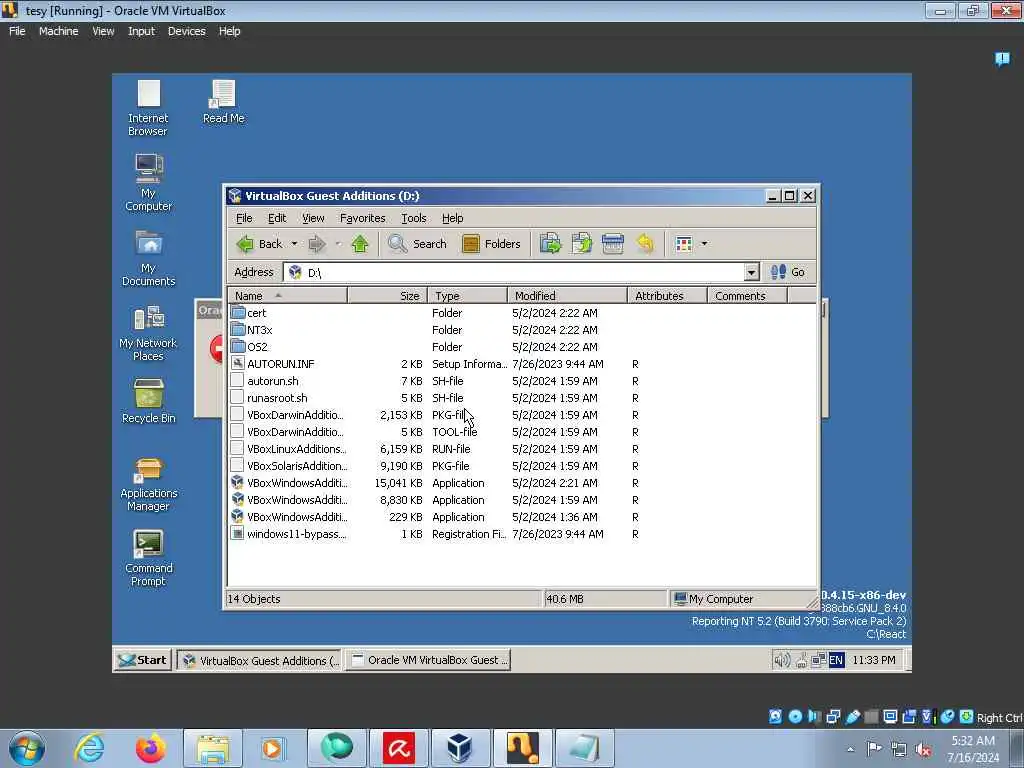Switch to Oracle VM VirtualBox Guest taskbar item
Image resolution: width=1024 pixels, height=768 pixels.
[428, 660]
